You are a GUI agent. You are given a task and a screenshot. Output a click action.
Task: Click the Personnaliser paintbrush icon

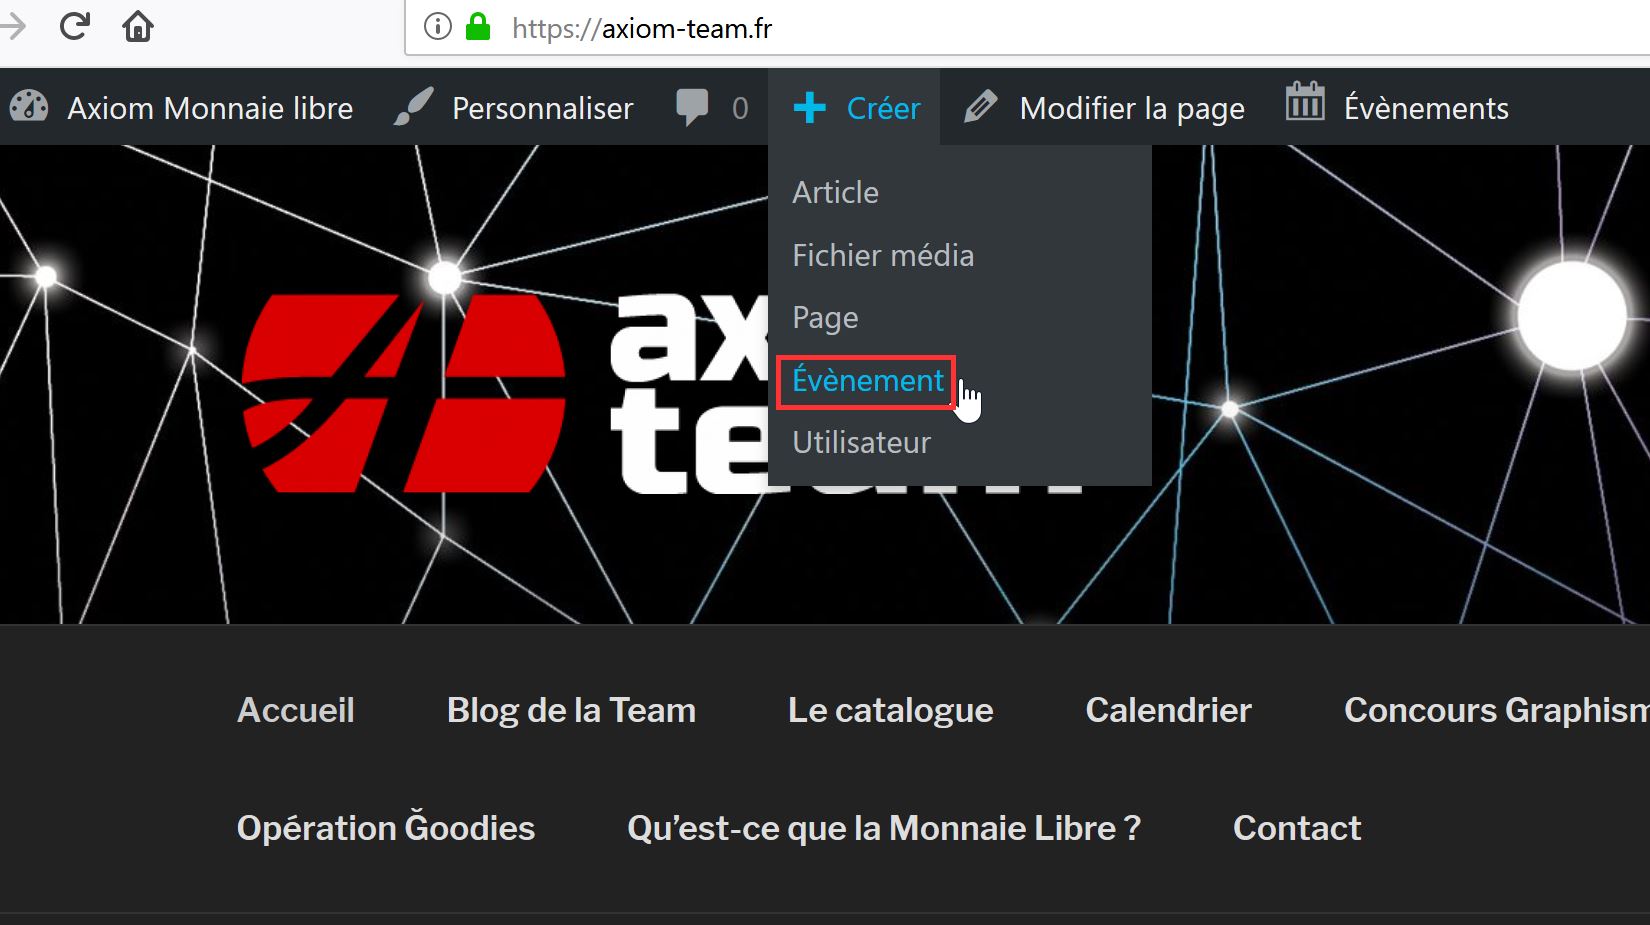(413, 107)
